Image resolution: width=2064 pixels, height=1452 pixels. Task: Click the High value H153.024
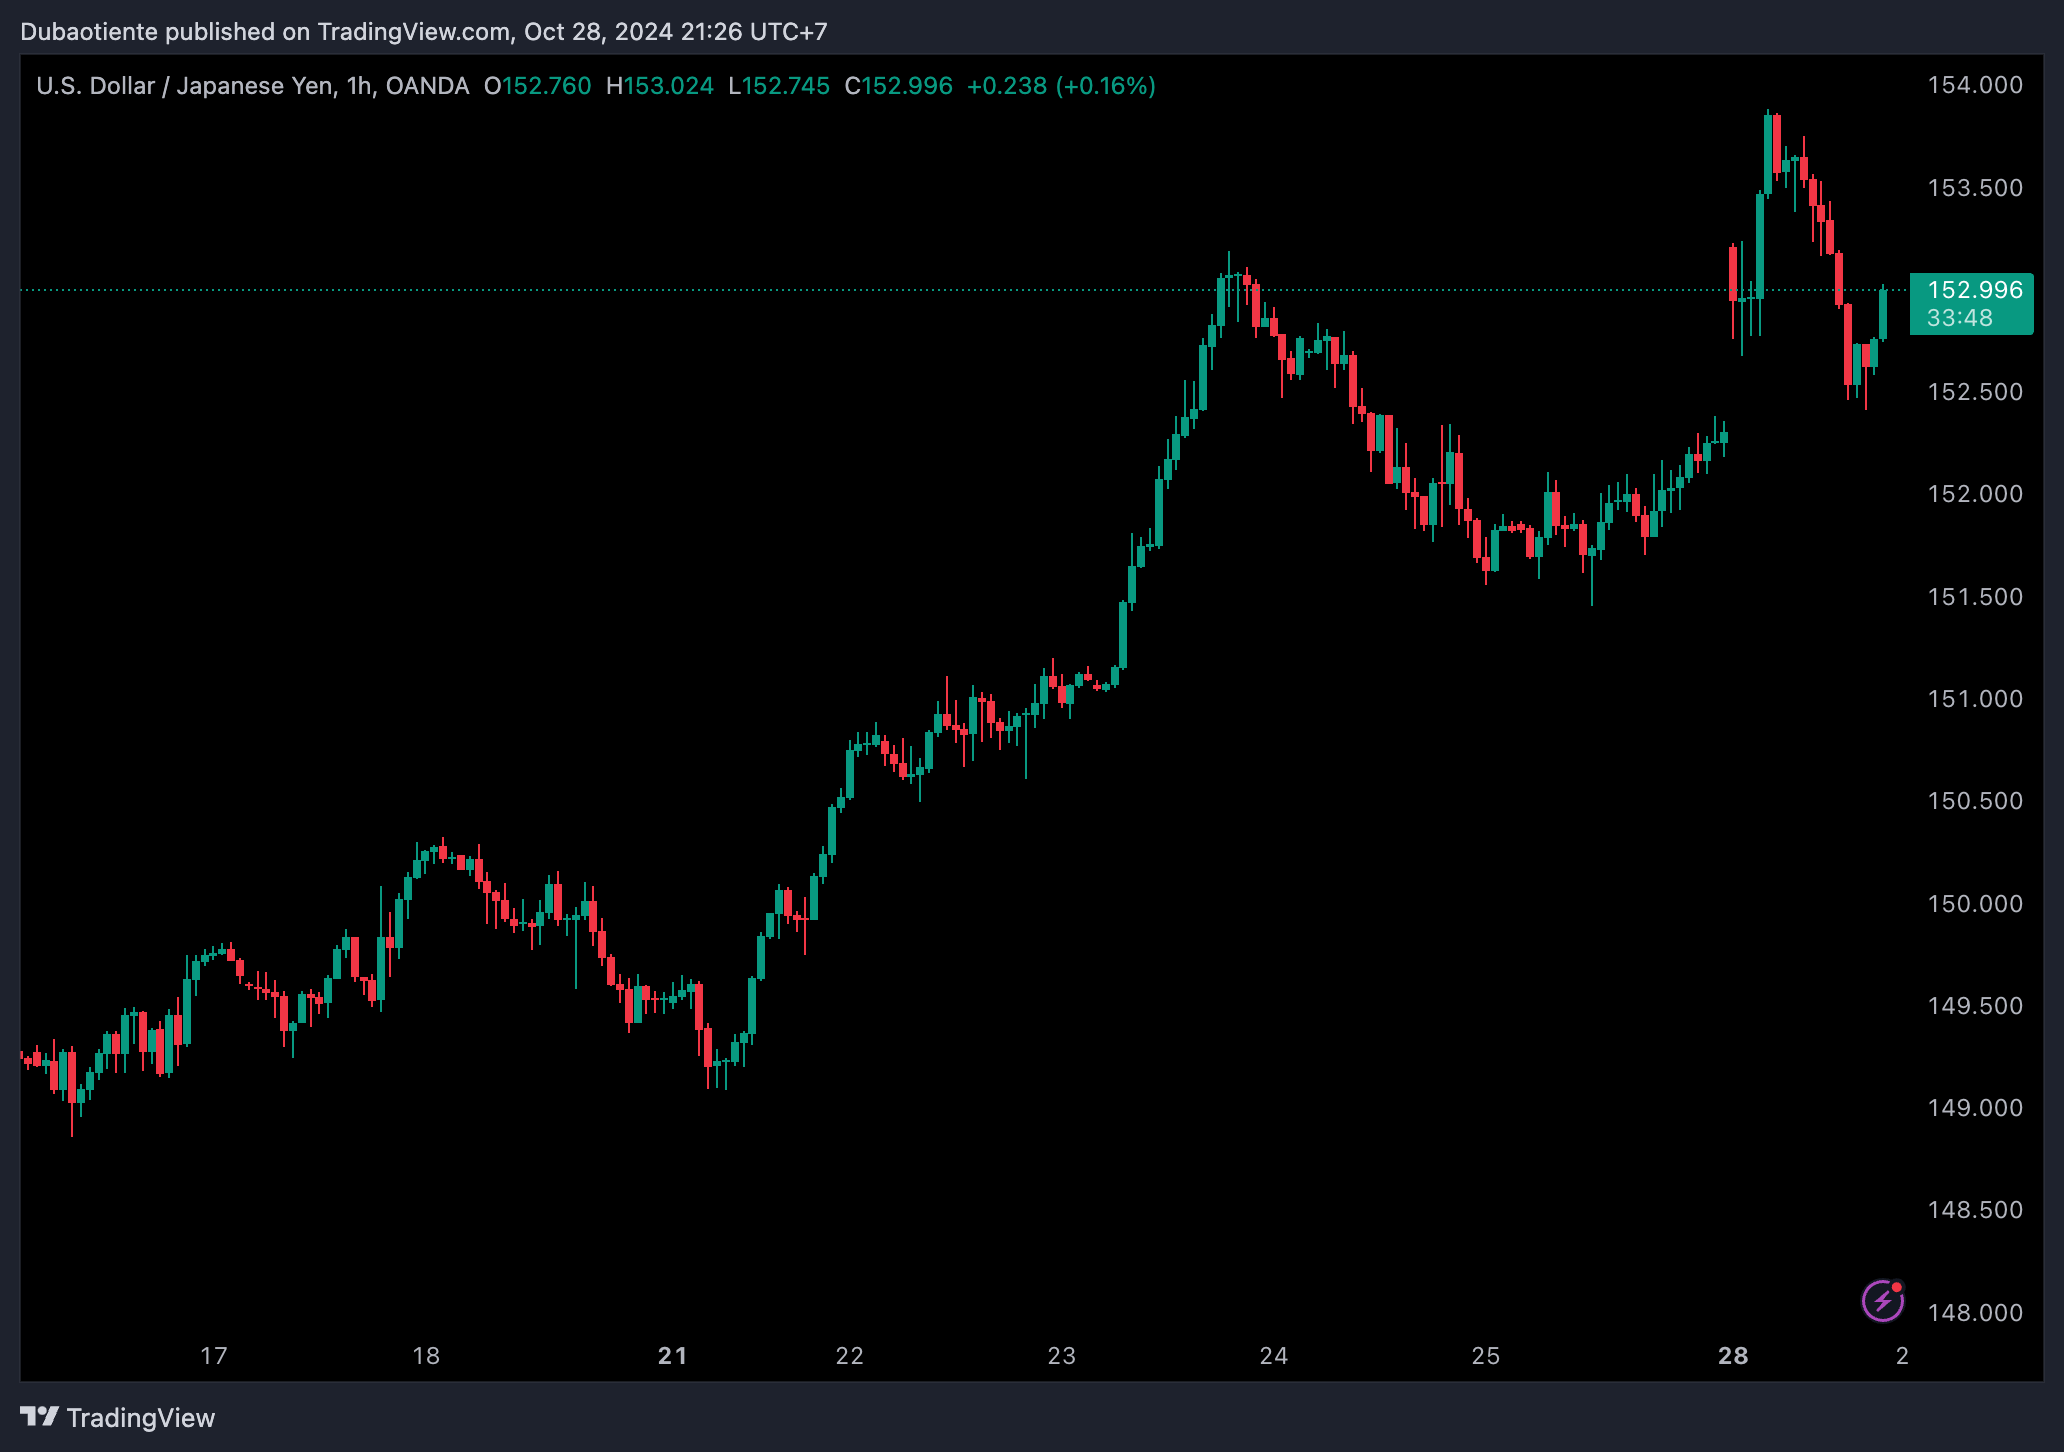(660, 86)
